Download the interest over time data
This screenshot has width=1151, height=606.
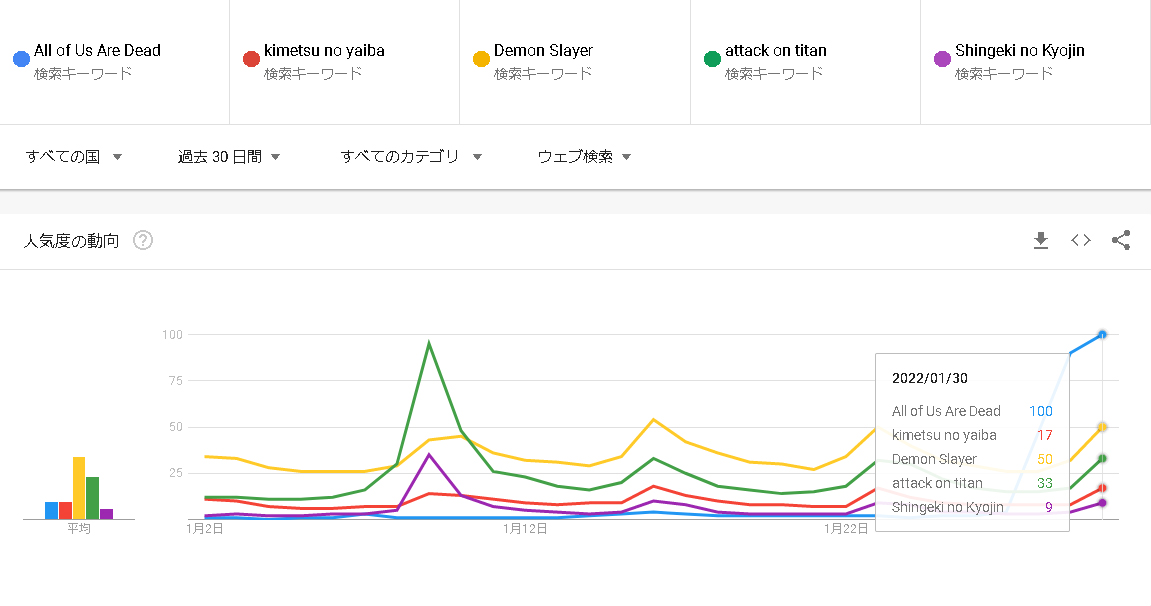pyautogui.click(x=1041, y=240)
